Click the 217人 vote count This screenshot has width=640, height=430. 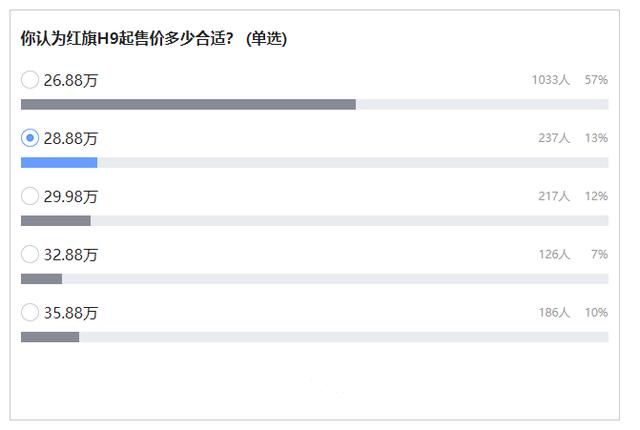pyautogui.click(x=553, y=196)
